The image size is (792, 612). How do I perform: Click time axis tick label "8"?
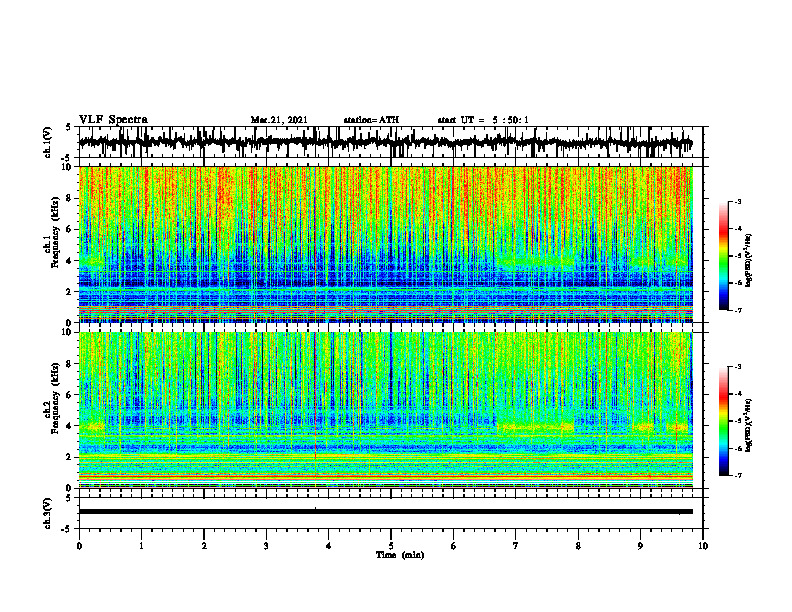578,546
